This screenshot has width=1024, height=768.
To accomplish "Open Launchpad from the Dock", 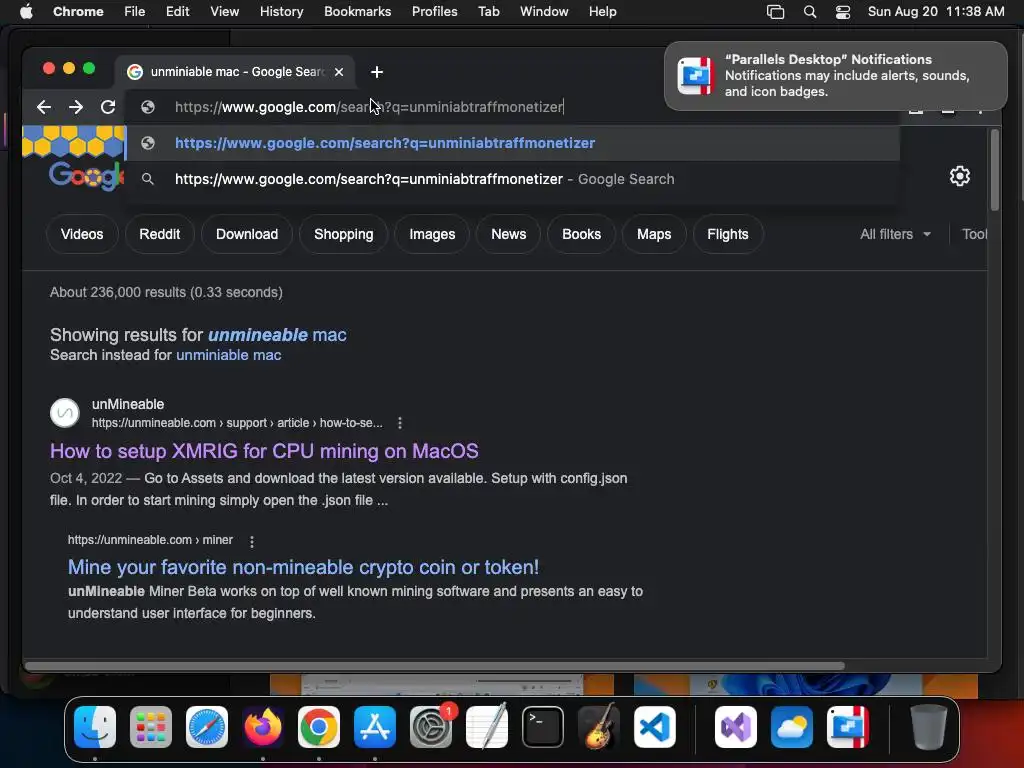I will click(x=151, y=727).
